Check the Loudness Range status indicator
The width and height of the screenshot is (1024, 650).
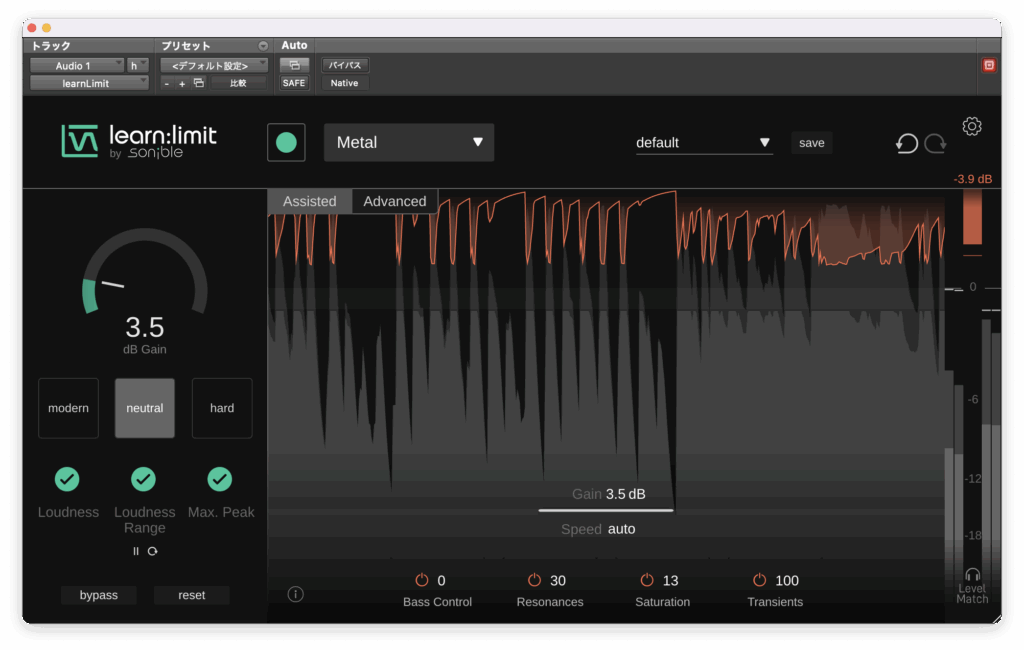(x=144, y=479)
